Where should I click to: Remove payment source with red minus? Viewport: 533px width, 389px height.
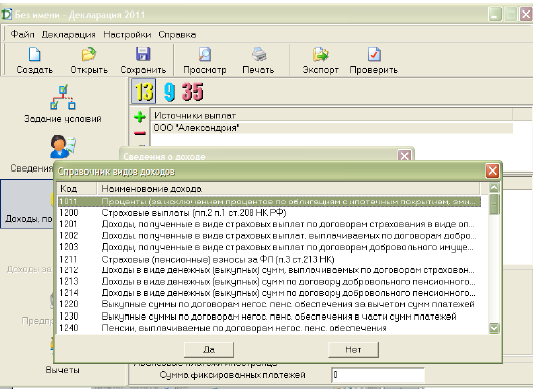point(140,133)
